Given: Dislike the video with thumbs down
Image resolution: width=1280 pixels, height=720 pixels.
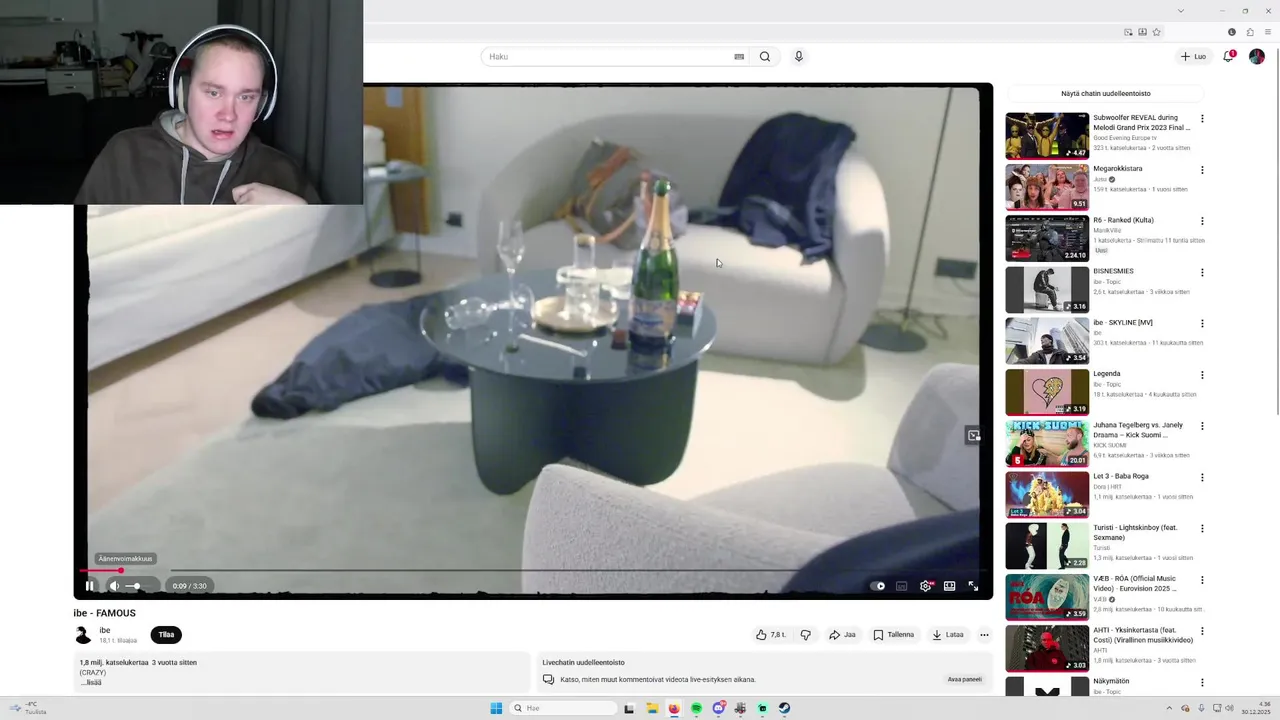Looking at the screenshot, I should click(806, 635).
